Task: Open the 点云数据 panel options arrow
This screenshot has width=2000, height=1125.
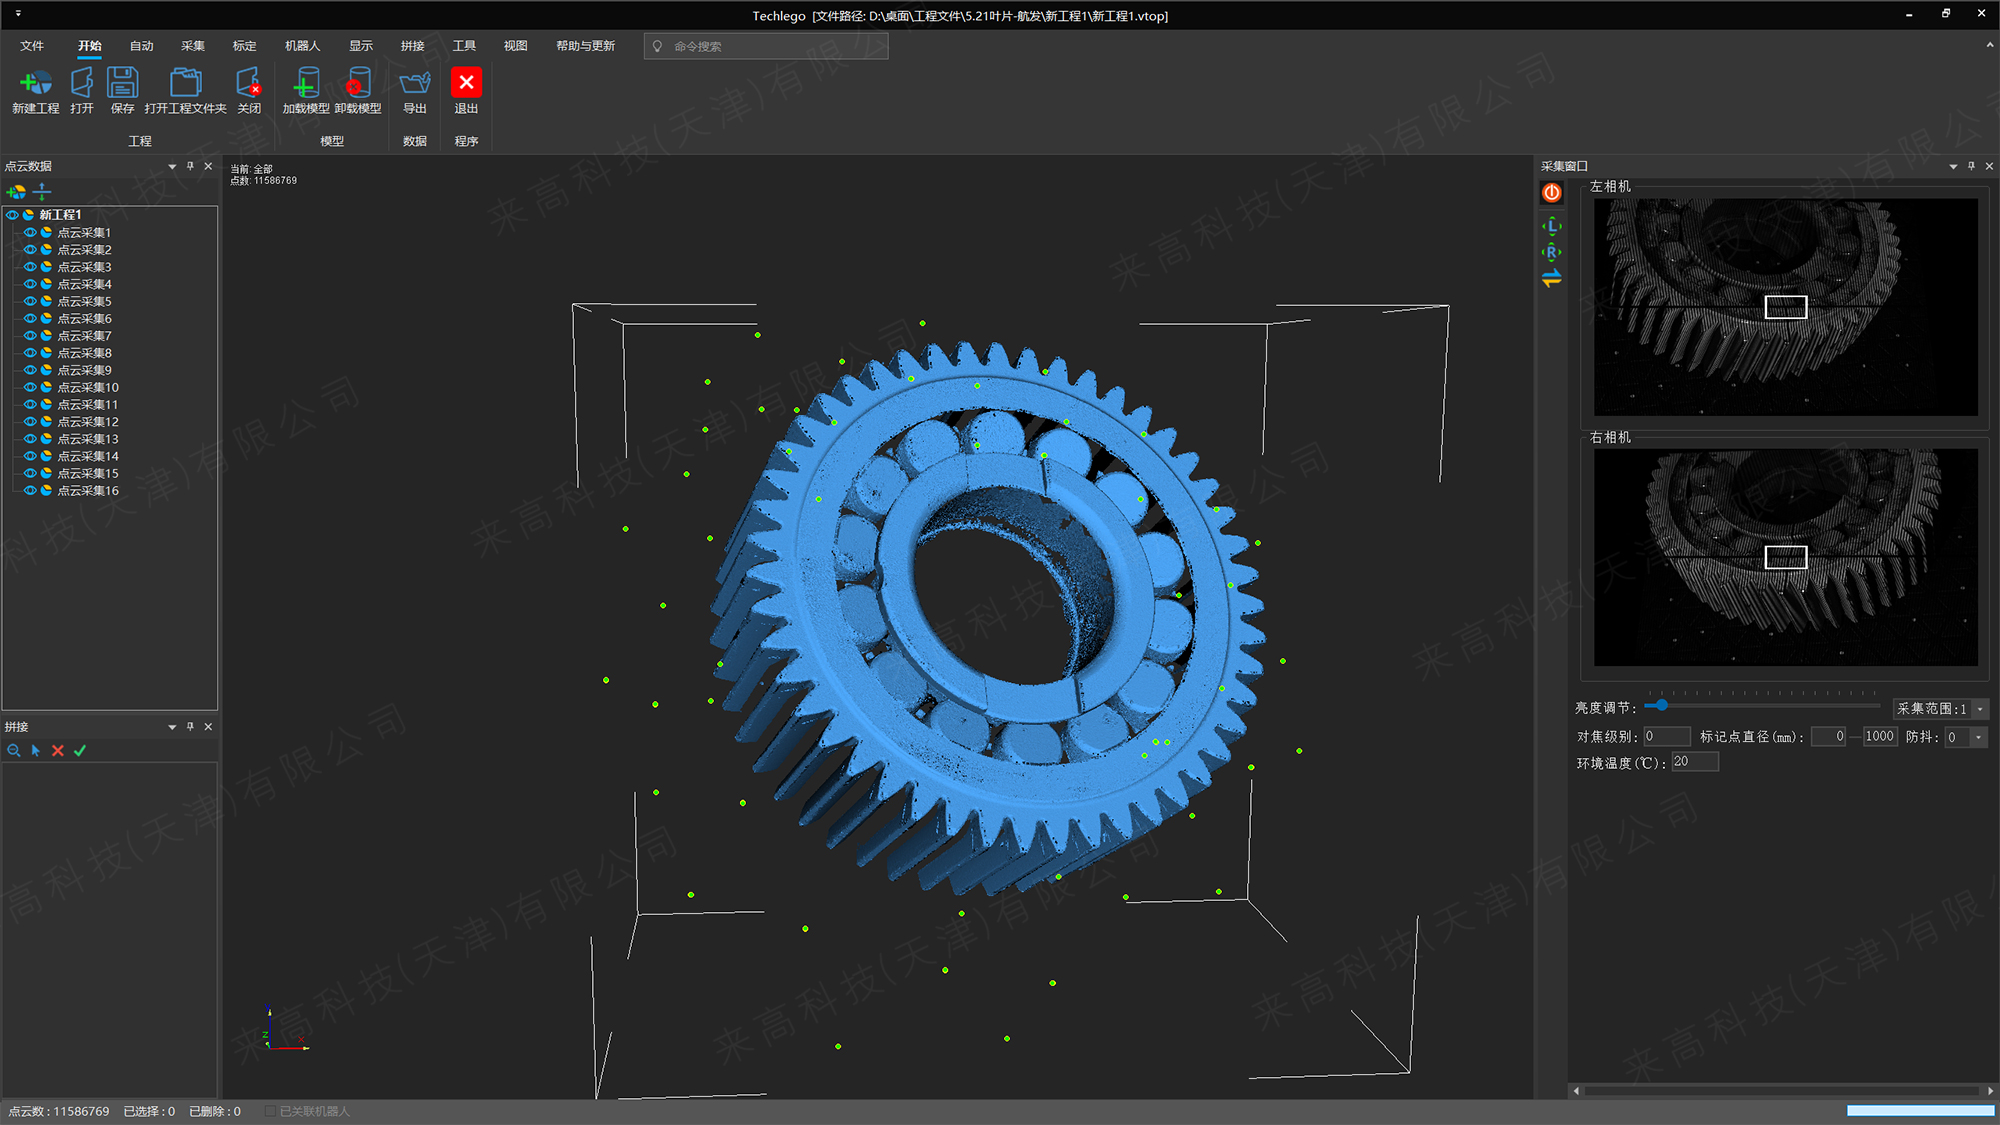Action: pyautogui.click(x=172, y=167)
